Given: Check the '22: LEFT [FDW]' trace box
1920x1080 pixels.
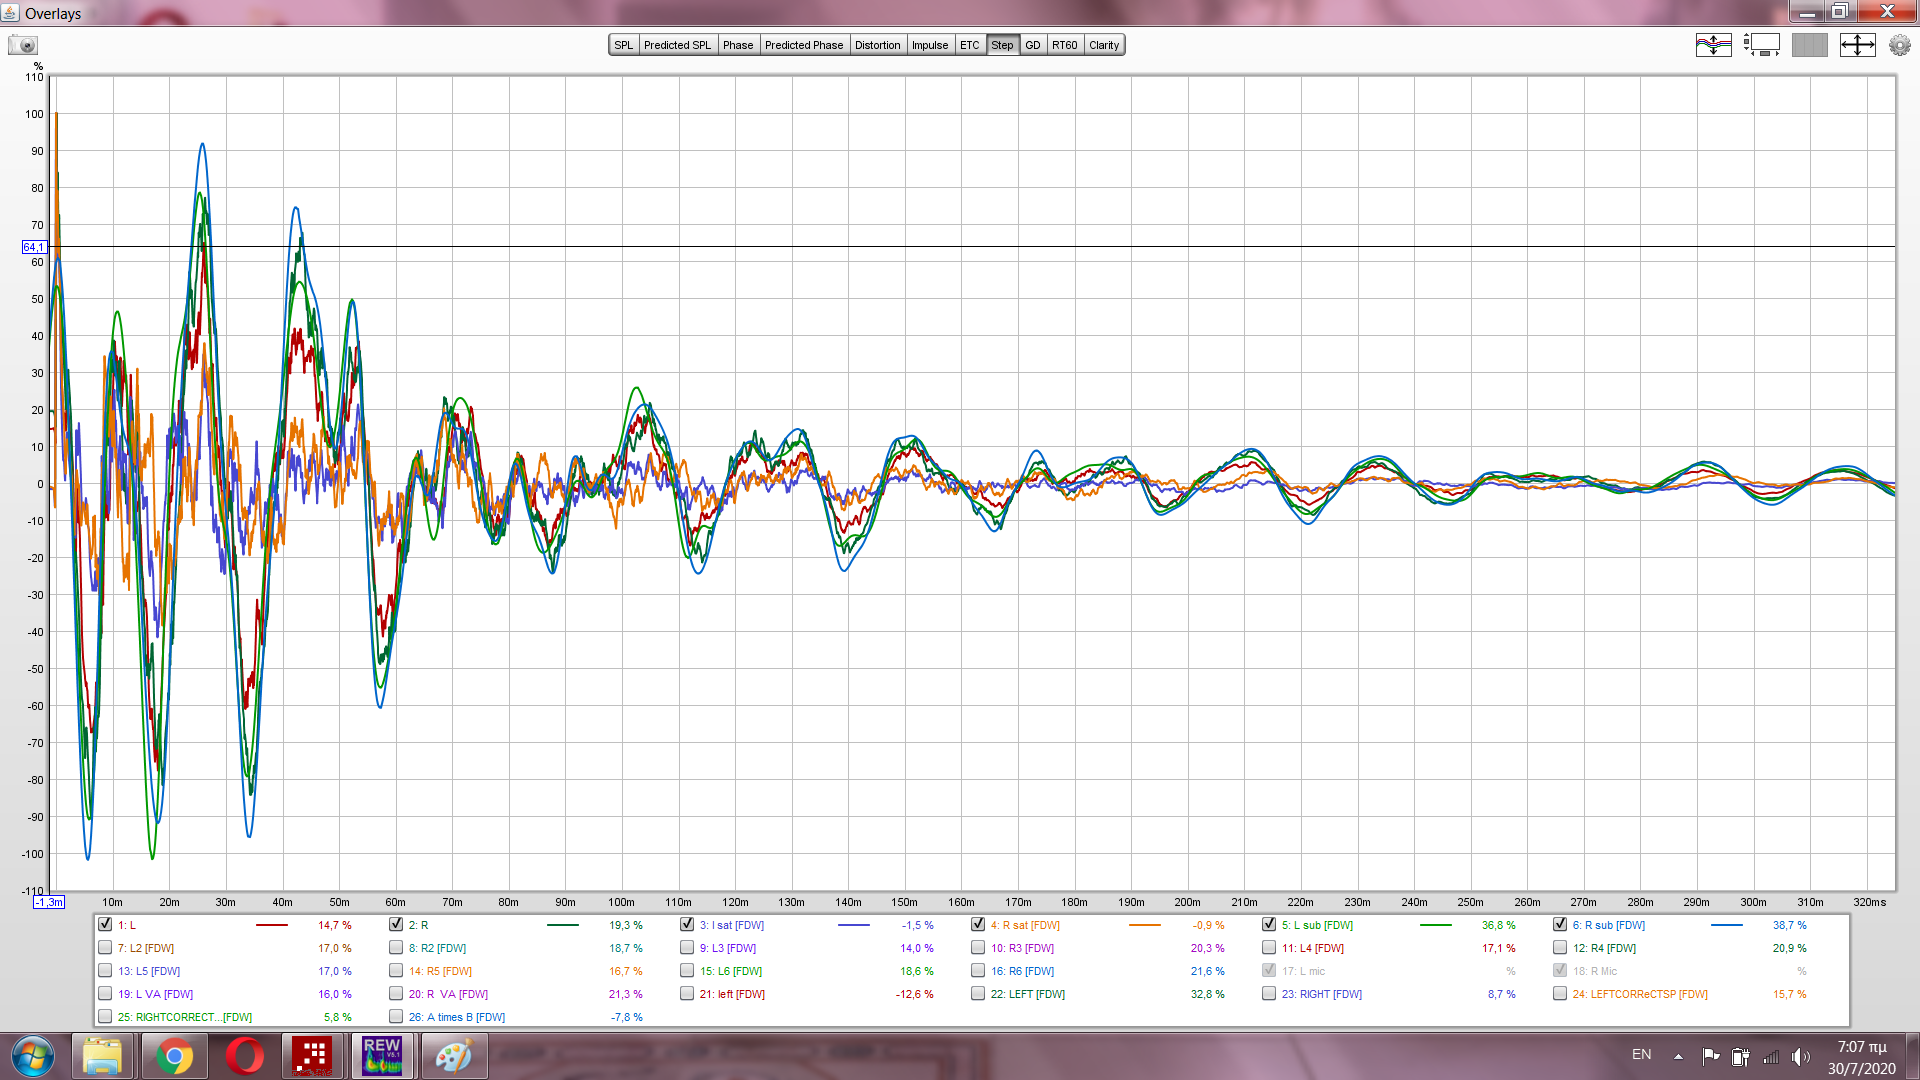Looking at the screenshot, I should [x=978, y=994].
